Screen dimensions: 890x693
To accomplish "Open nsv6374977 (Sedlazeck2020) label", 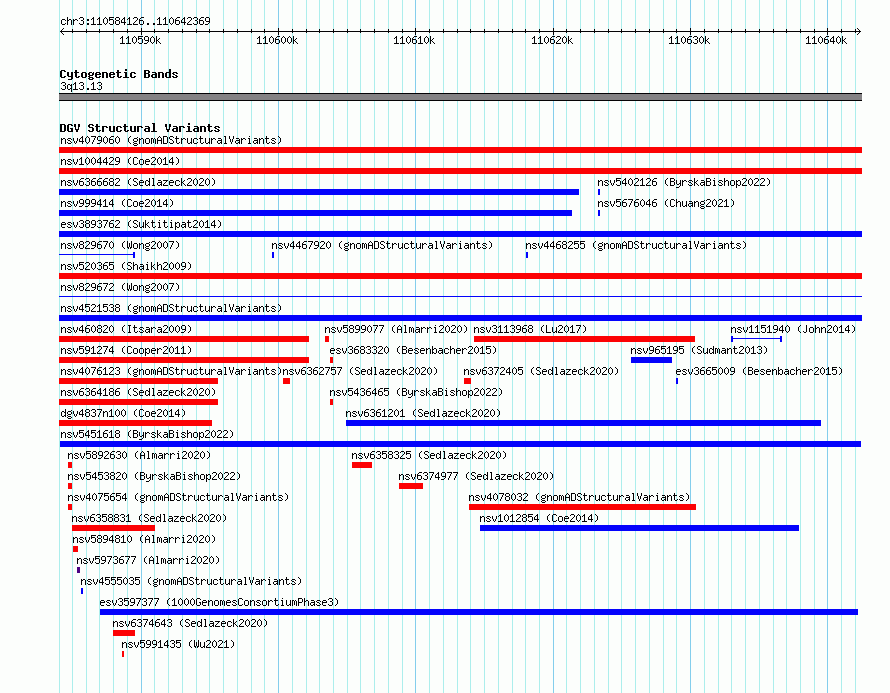I will coord(476,476).
